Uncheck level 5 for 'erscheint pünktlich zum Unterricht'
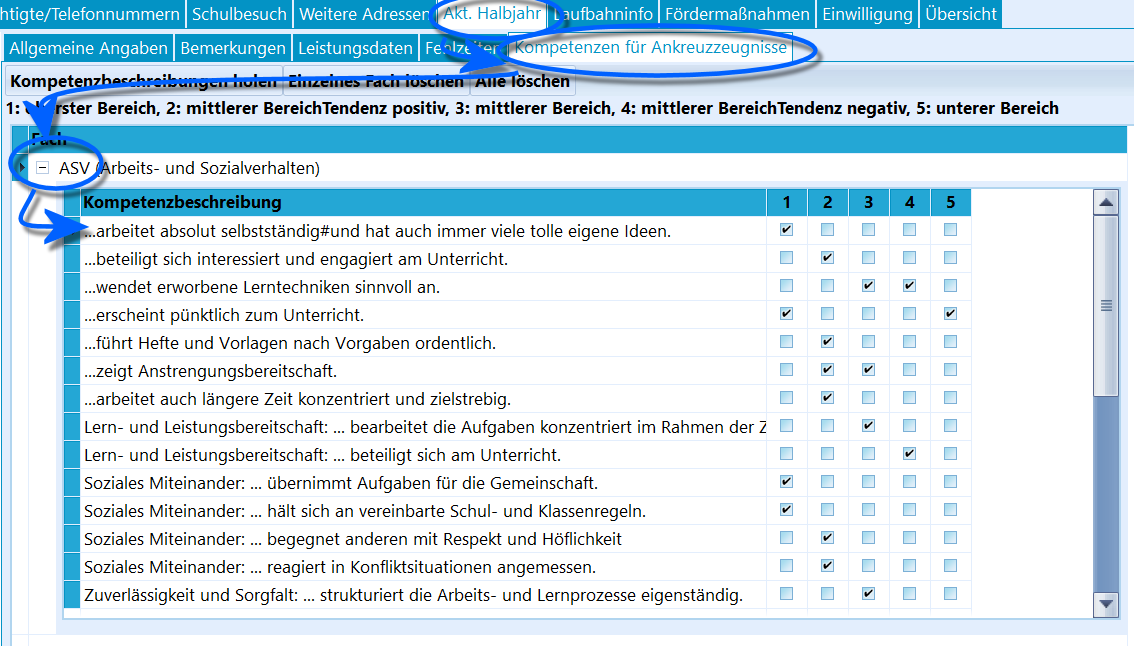The image size is (1134, 646). coord(950,314)
